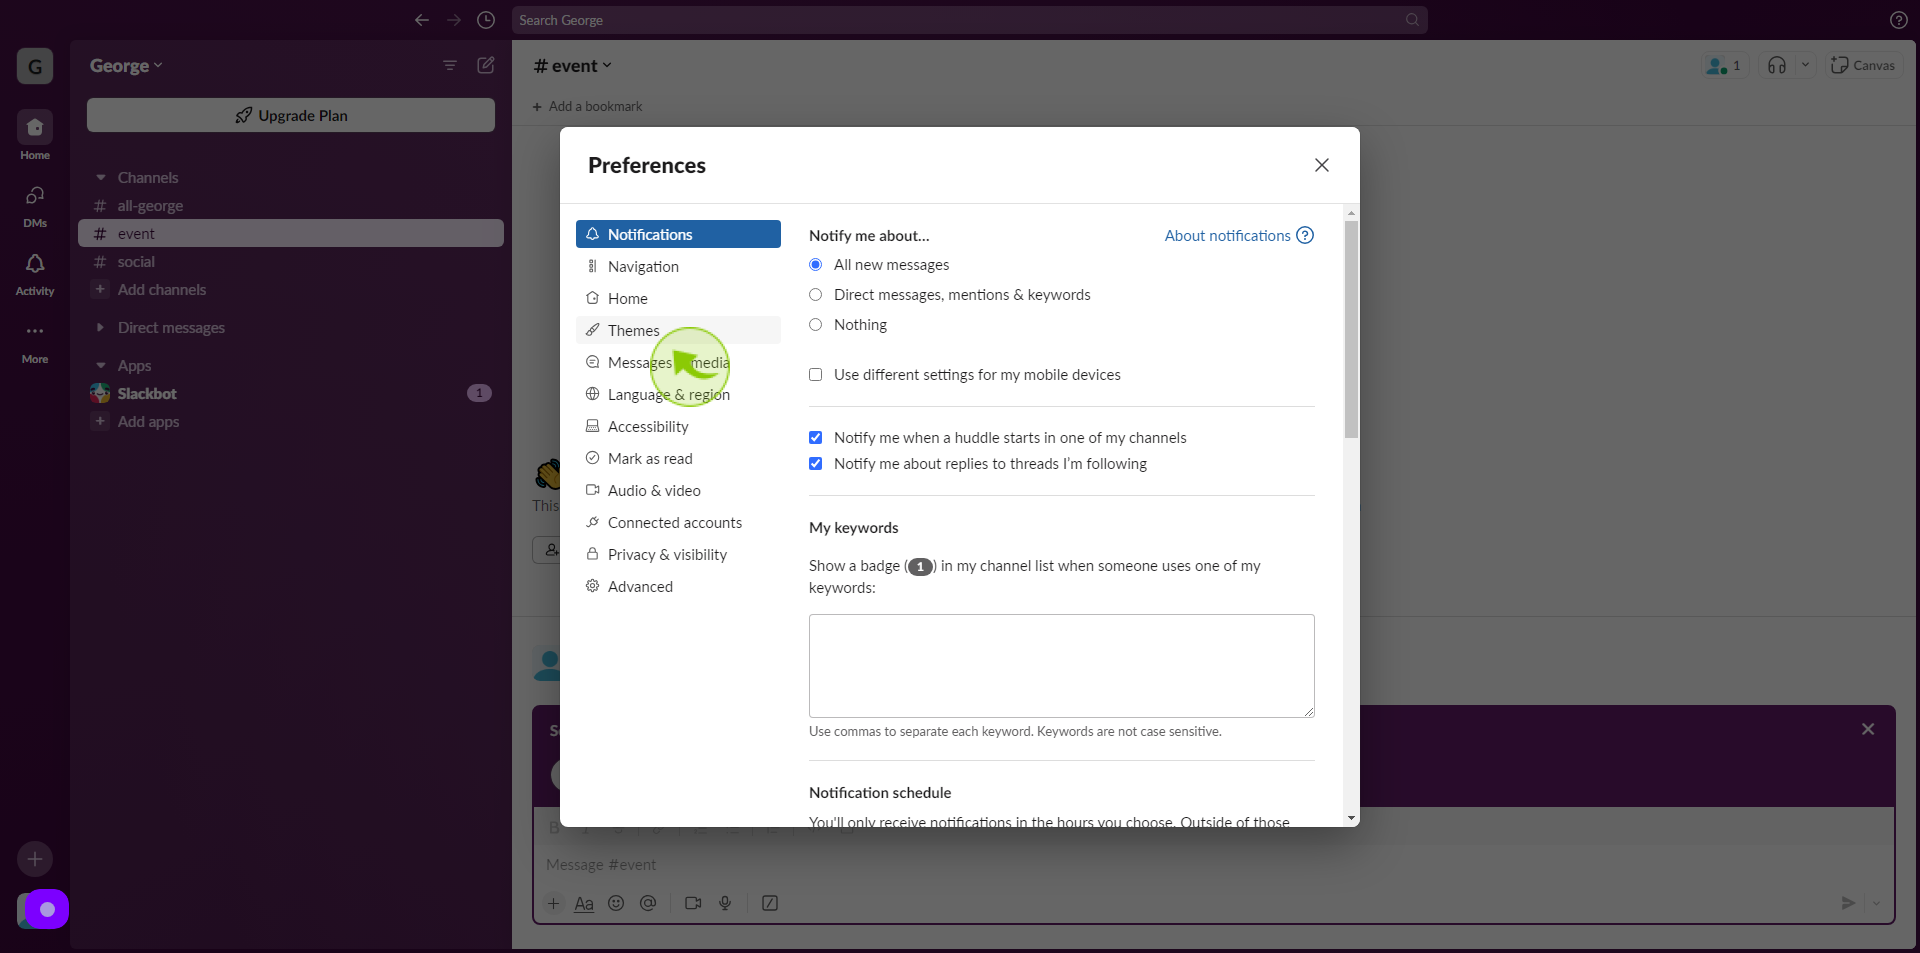Toggle text formatting Aa icon
Viewport: 1920px width, 953px height.
click(x=584, y=903)
